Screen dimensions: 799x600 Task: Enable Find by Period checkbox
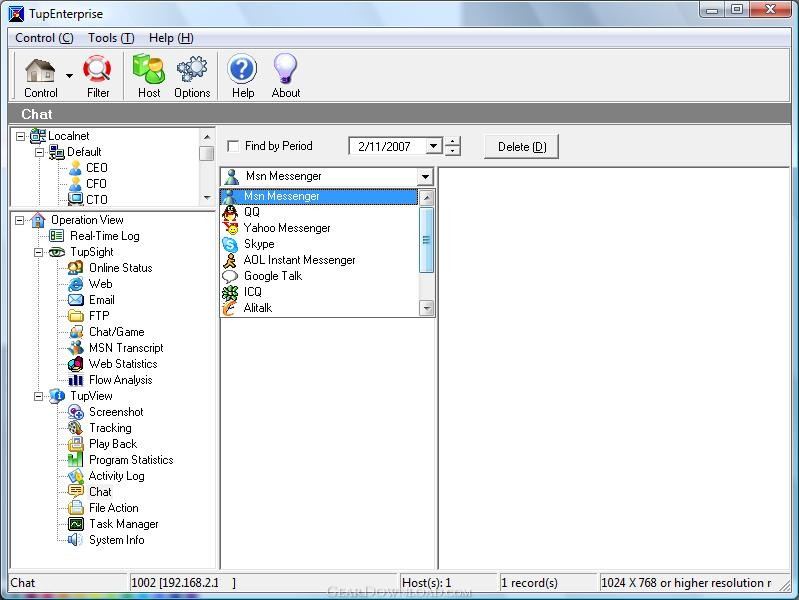tap(233, 146)
